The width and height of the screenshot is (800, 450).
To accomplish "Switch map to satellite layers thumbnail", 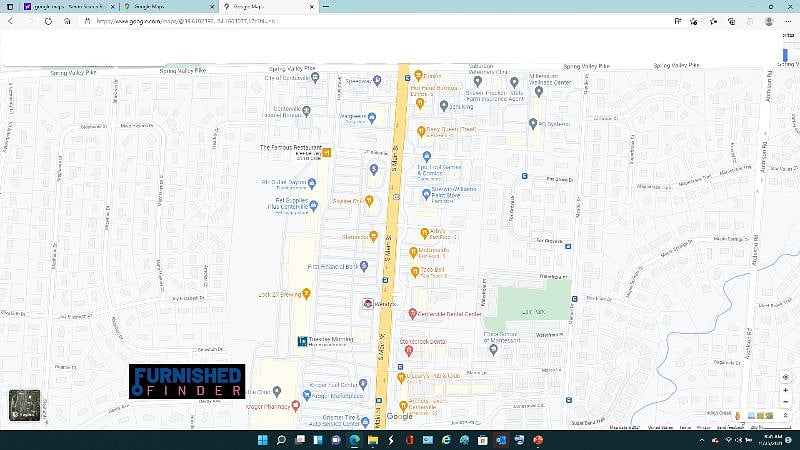I will [24, 405].
